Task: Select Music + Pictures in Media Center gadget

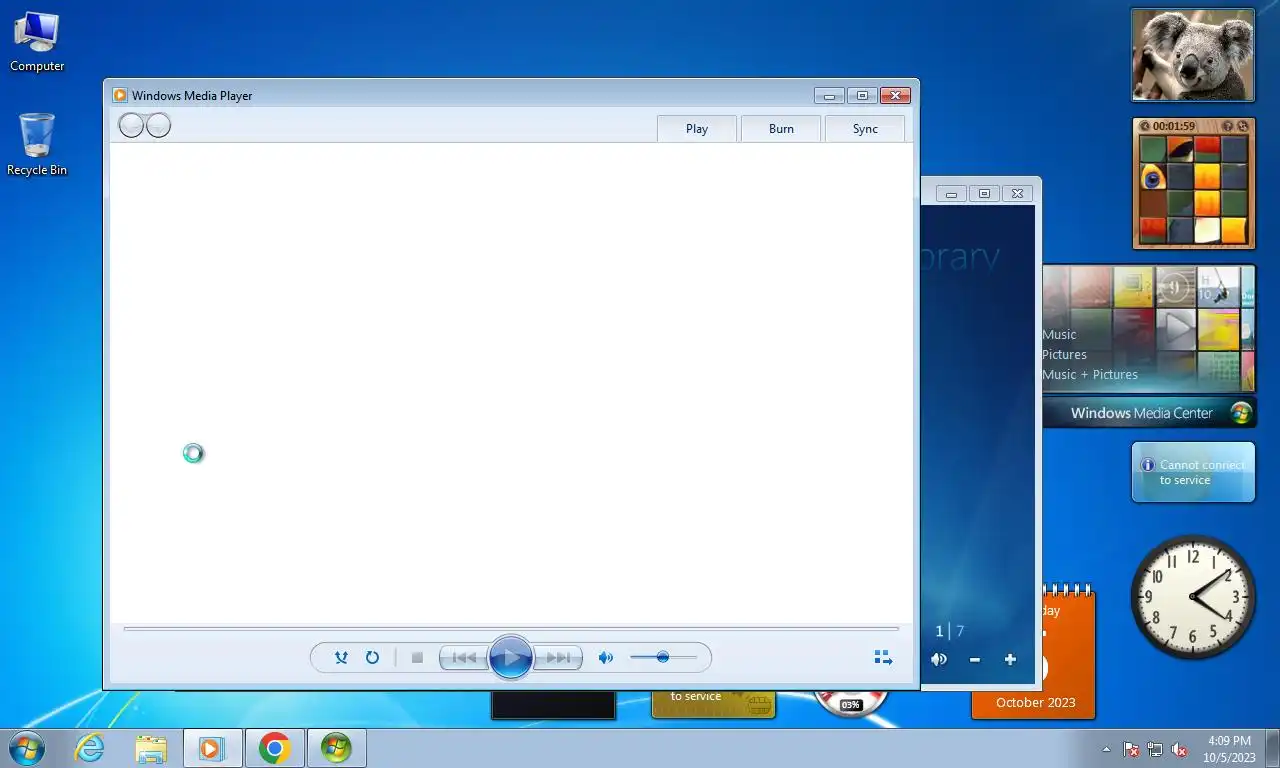Action: (x=1090, y=375)
